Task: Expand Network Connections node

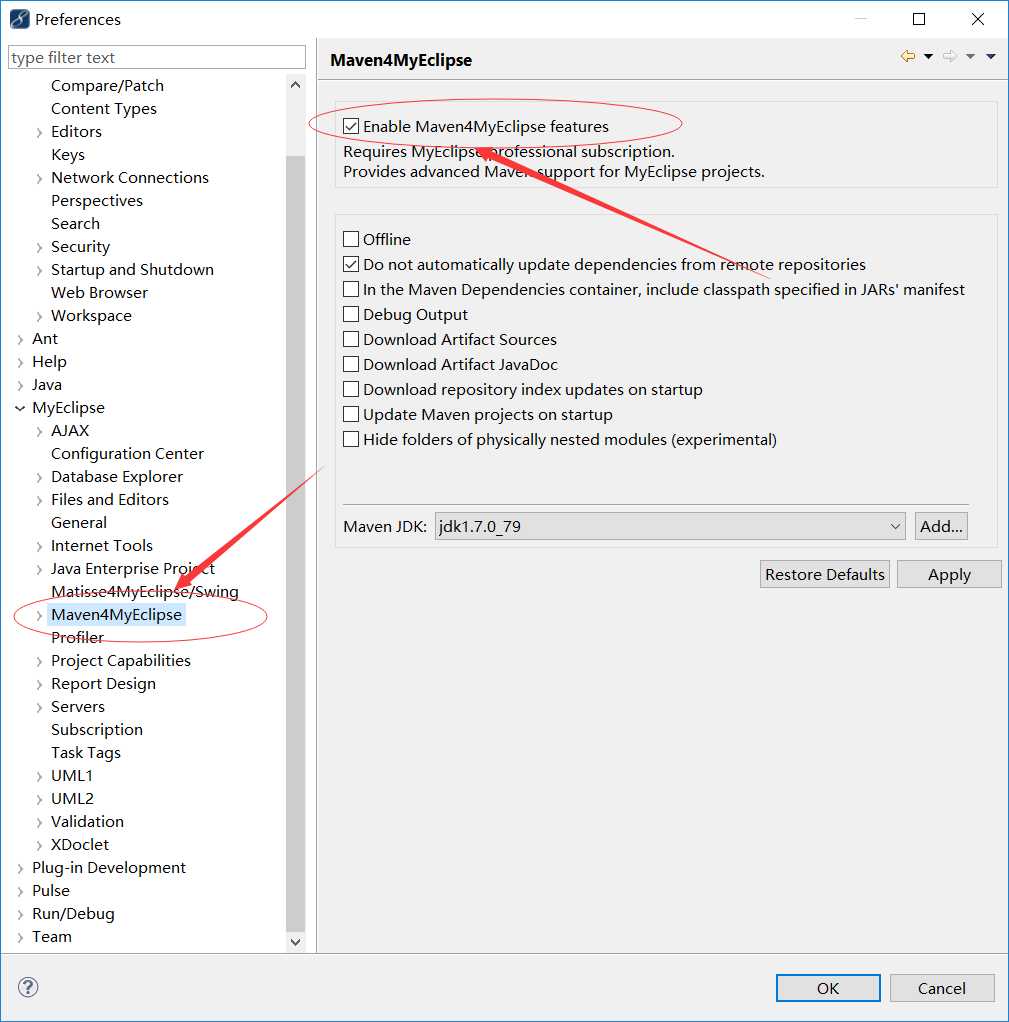Action: pyautogui.click(x=39, y=179)
